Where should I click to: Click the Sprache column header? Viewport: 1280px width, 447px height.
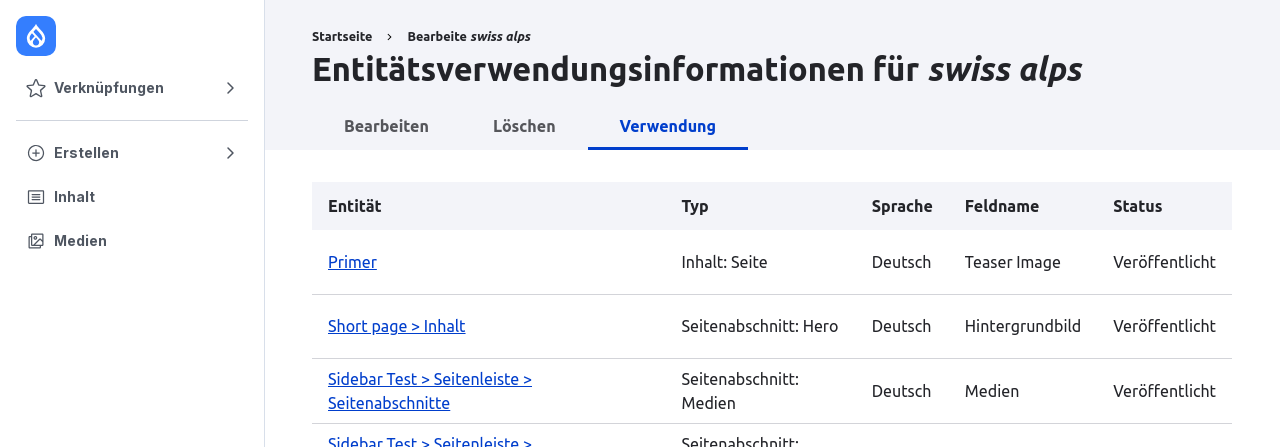pyautogui.click(x=902, y=206)
